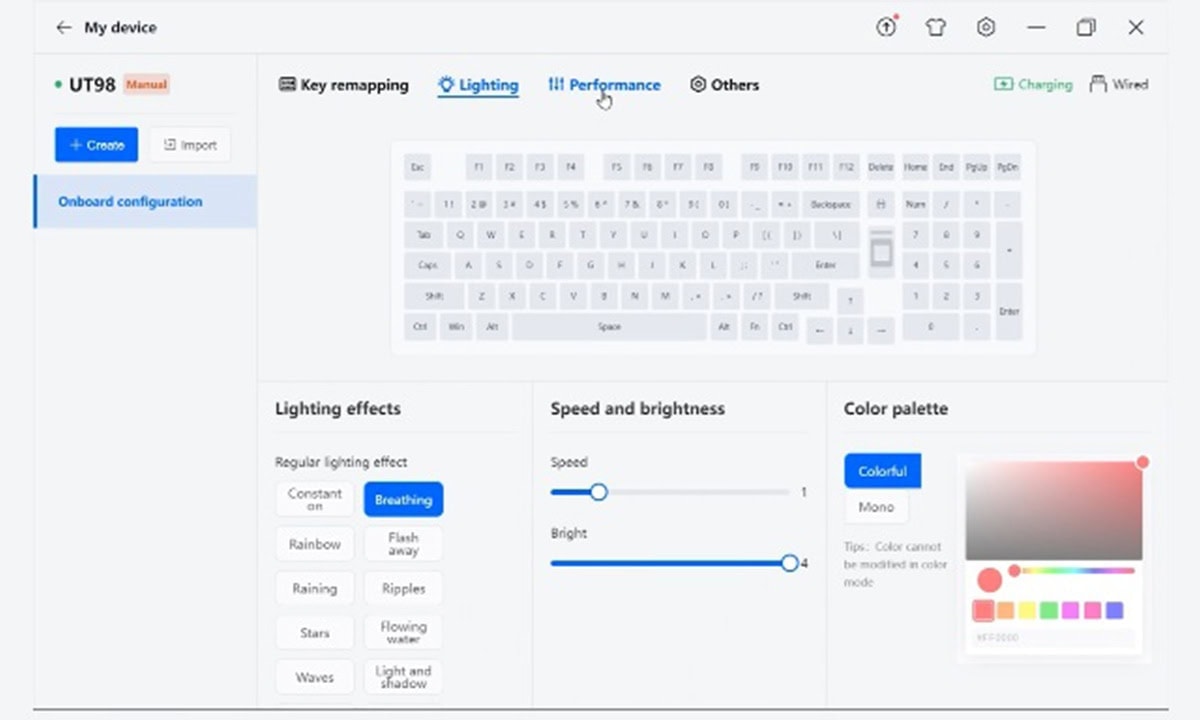The height and width of the screenshot is (720, 1200).
Task: Open the Others tab
Action: [724, 85]
